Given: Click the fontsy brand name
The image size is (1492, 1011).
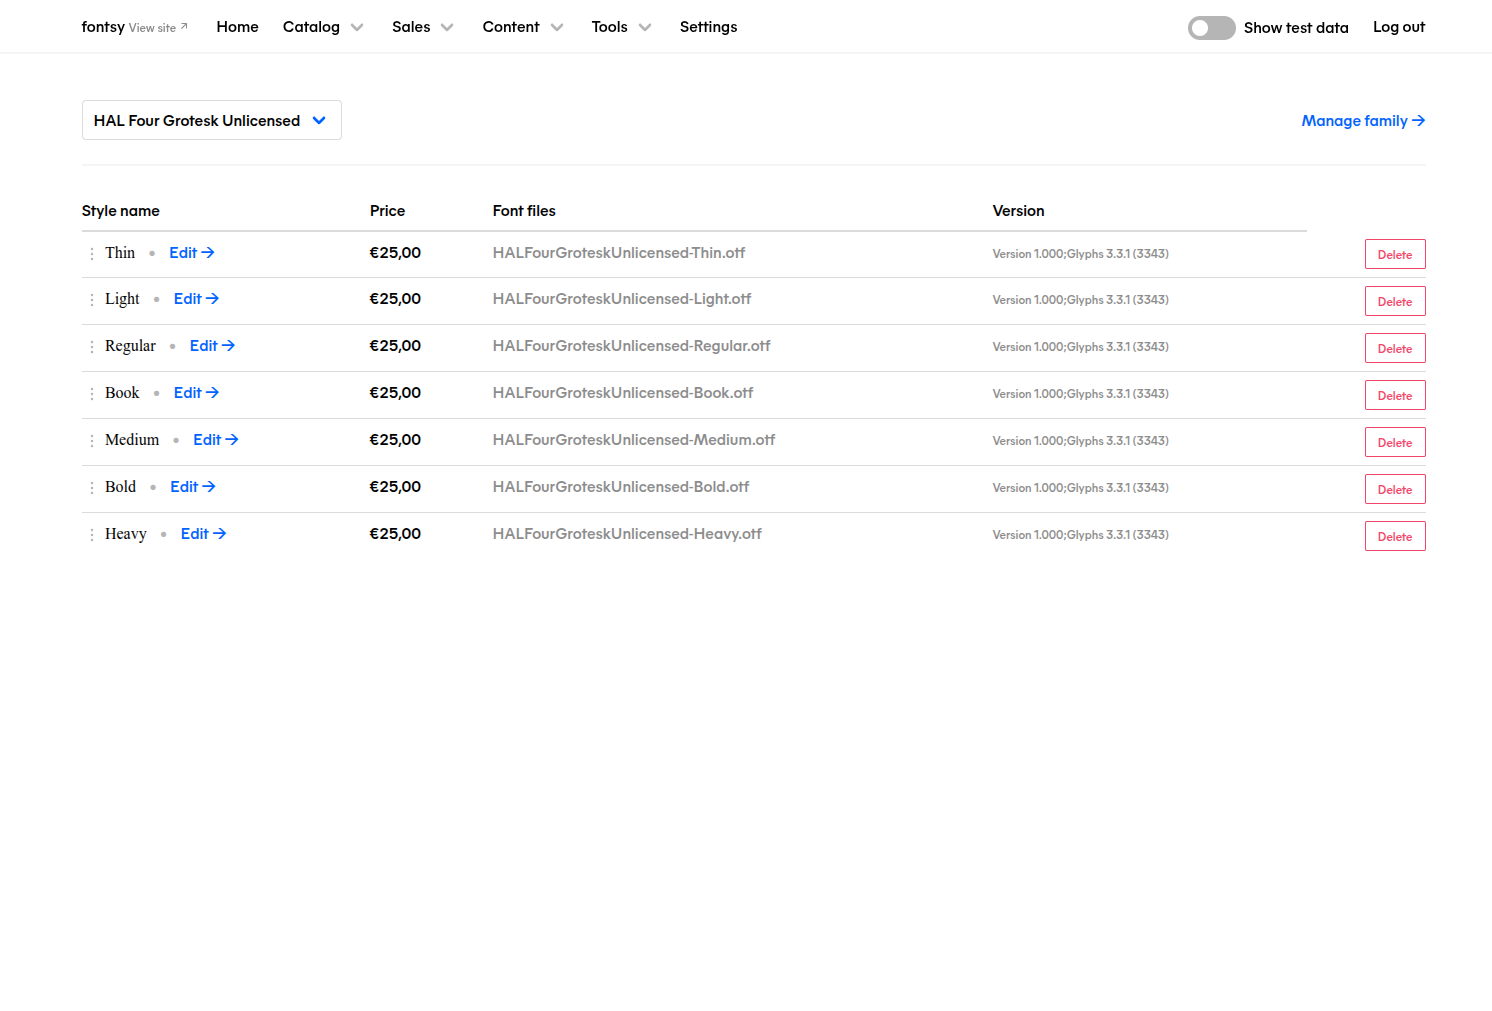Looking at the screenshot, I should [x=103, y=27].
